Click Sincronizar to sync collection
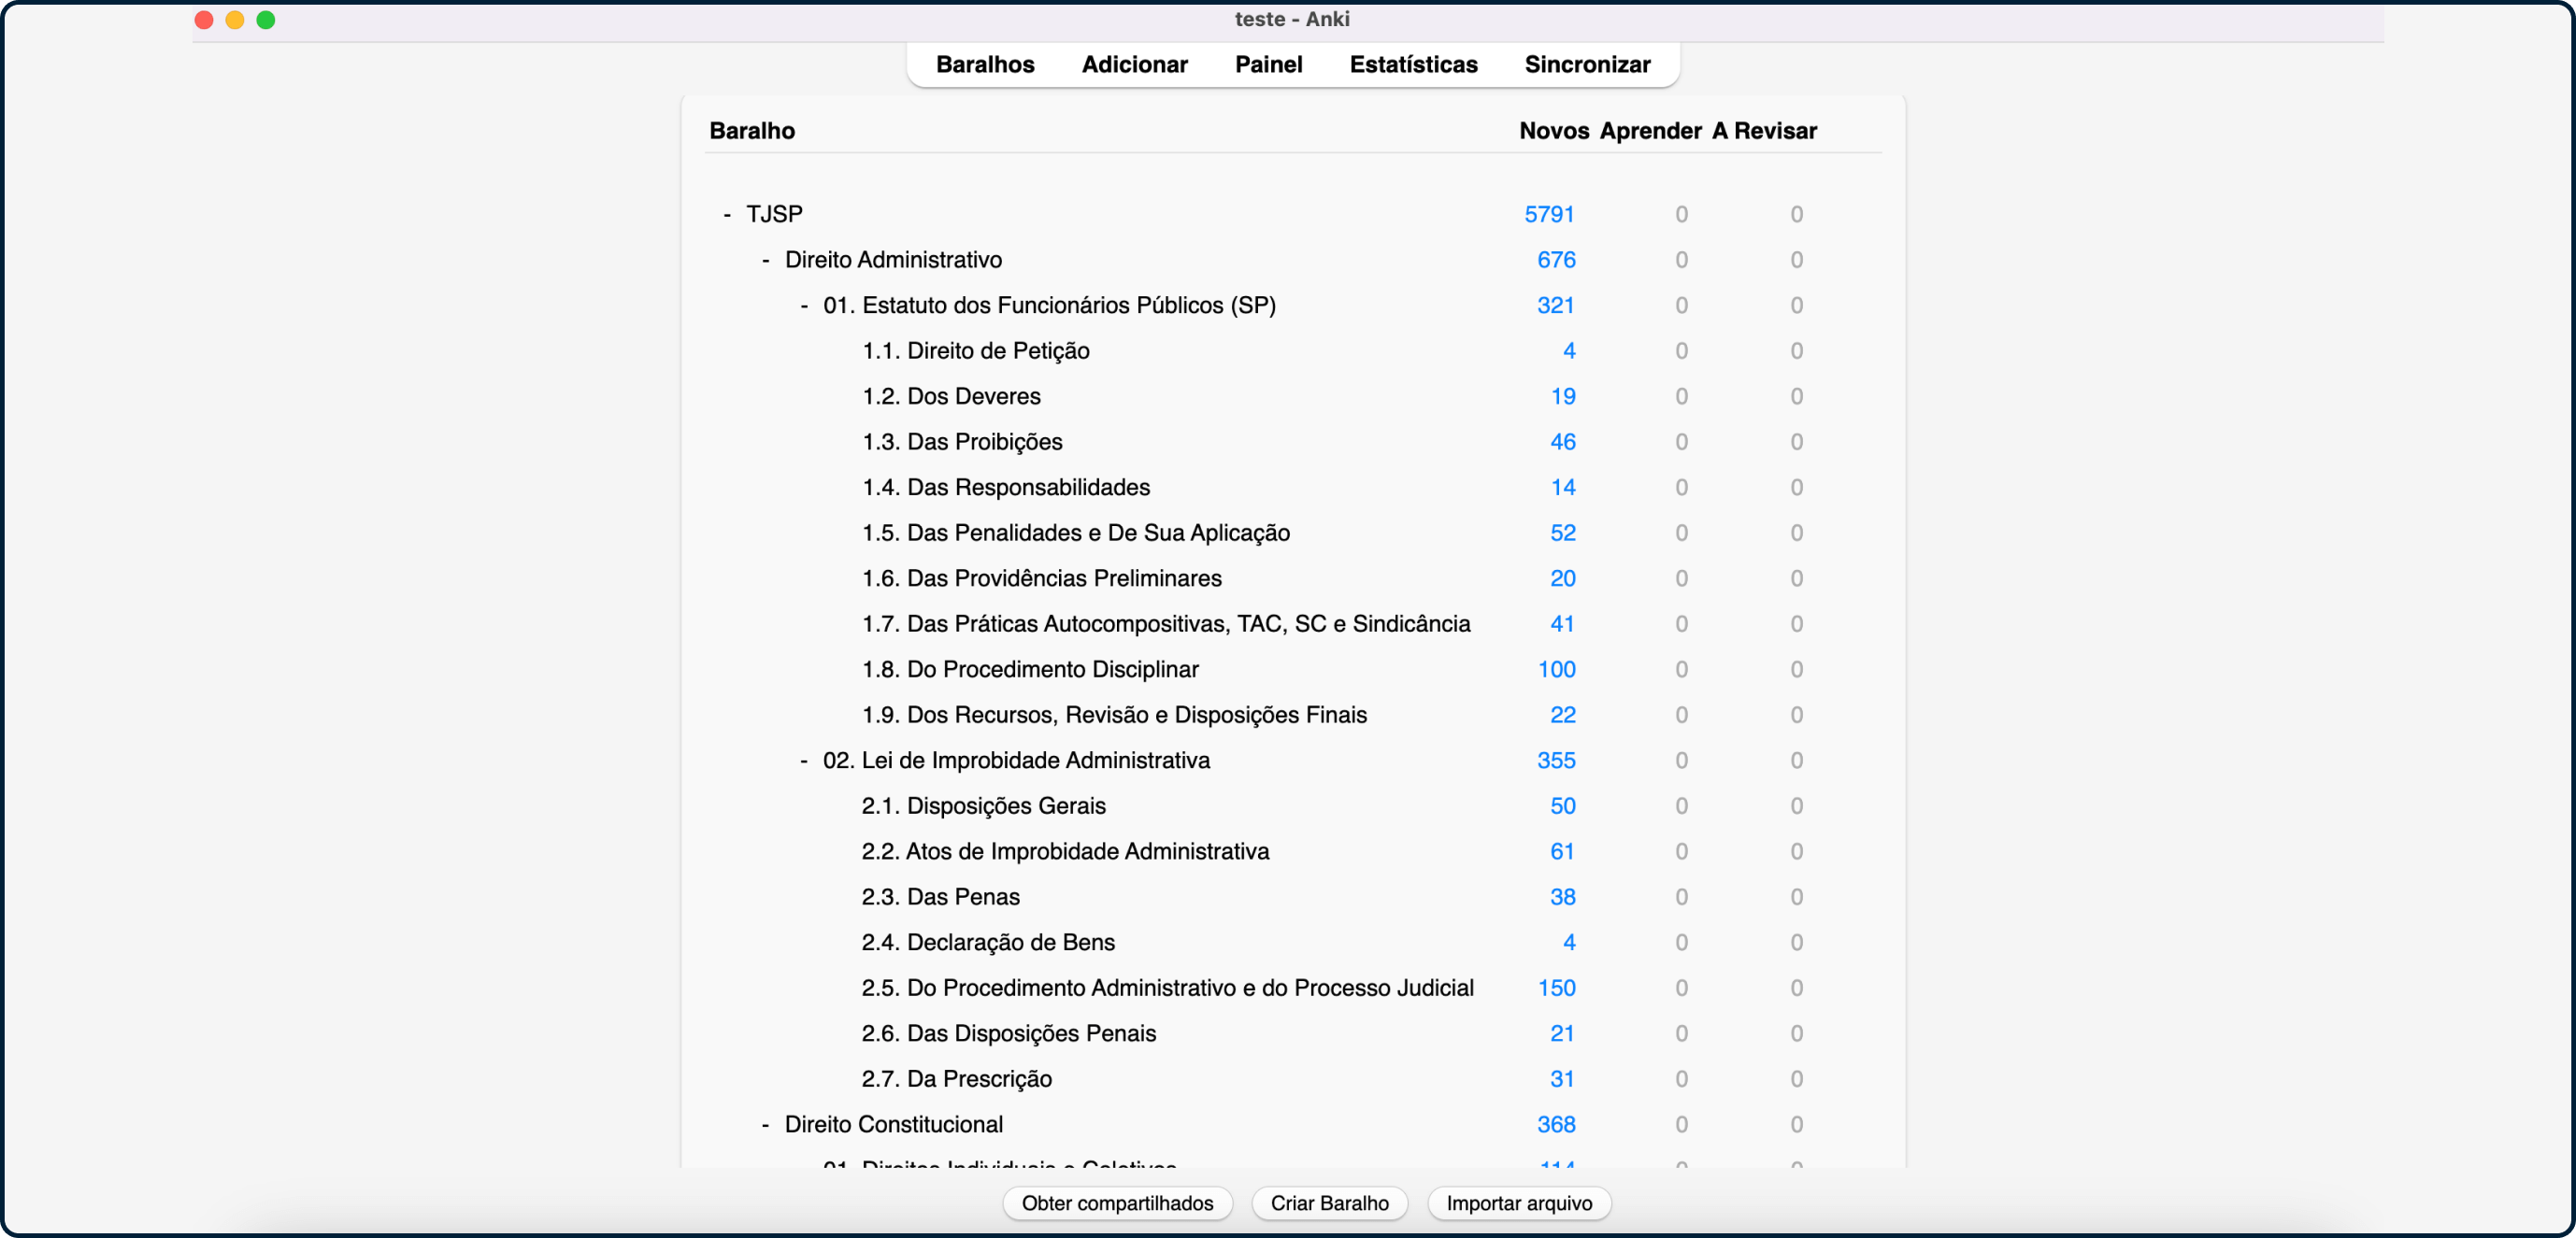 [x=1587, y=64]
